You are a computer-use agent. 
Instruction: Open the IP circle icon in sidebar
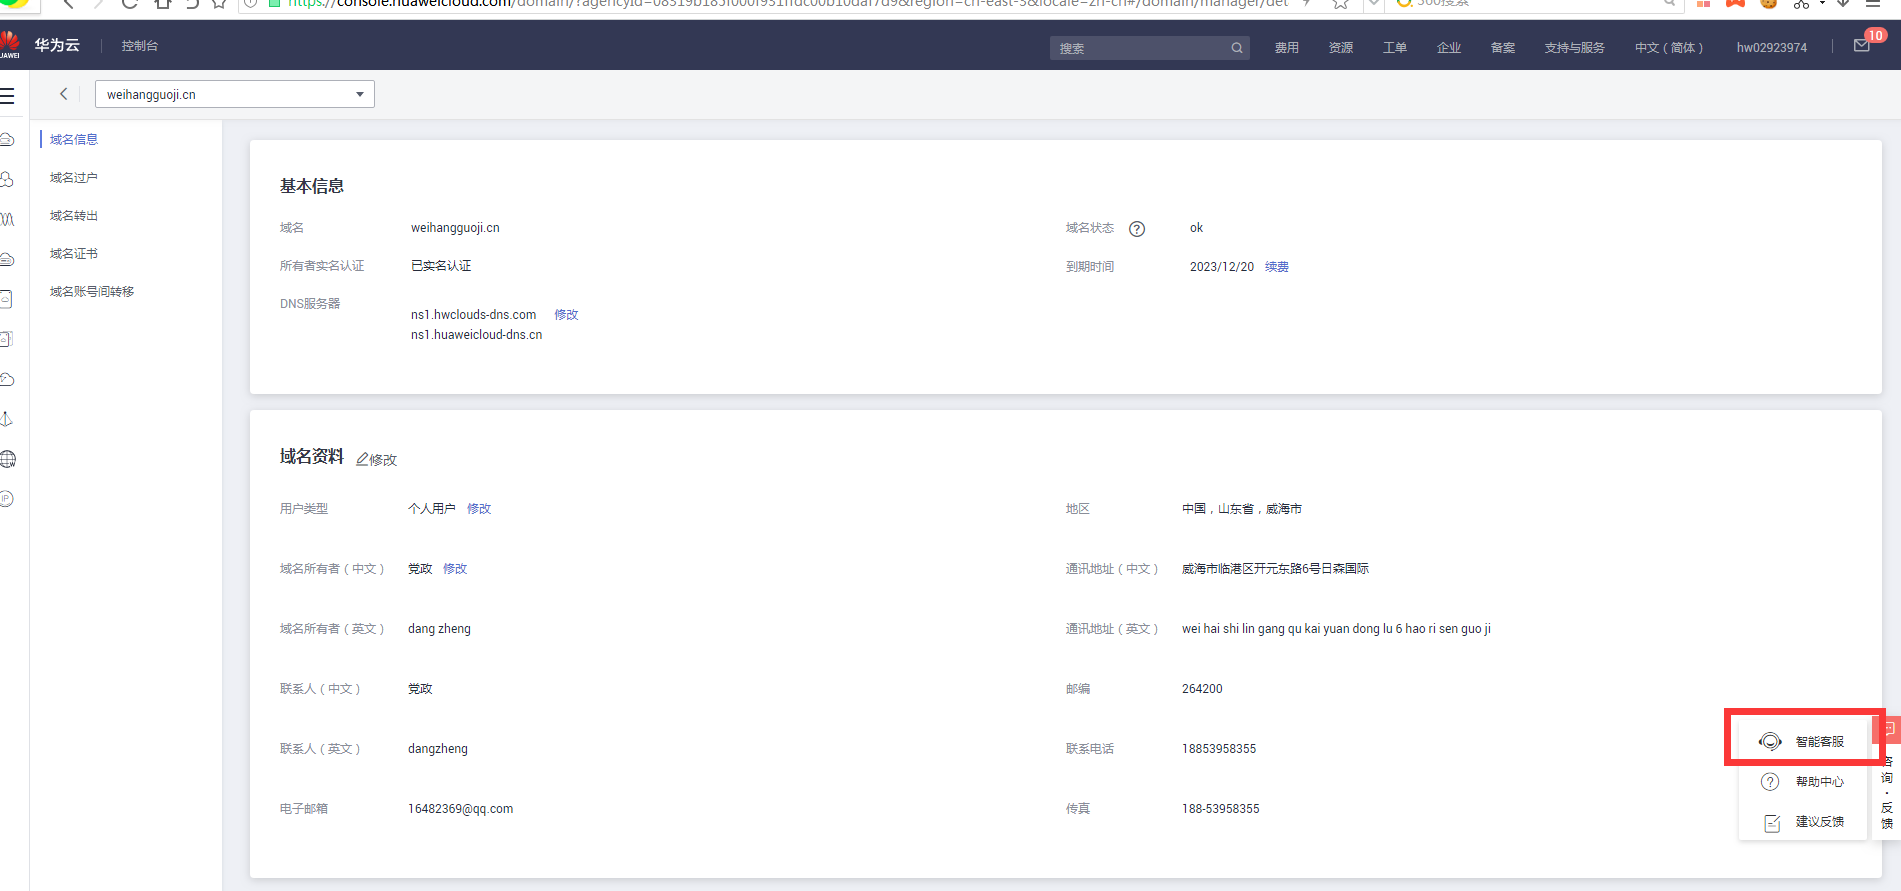tap(7, 499)
